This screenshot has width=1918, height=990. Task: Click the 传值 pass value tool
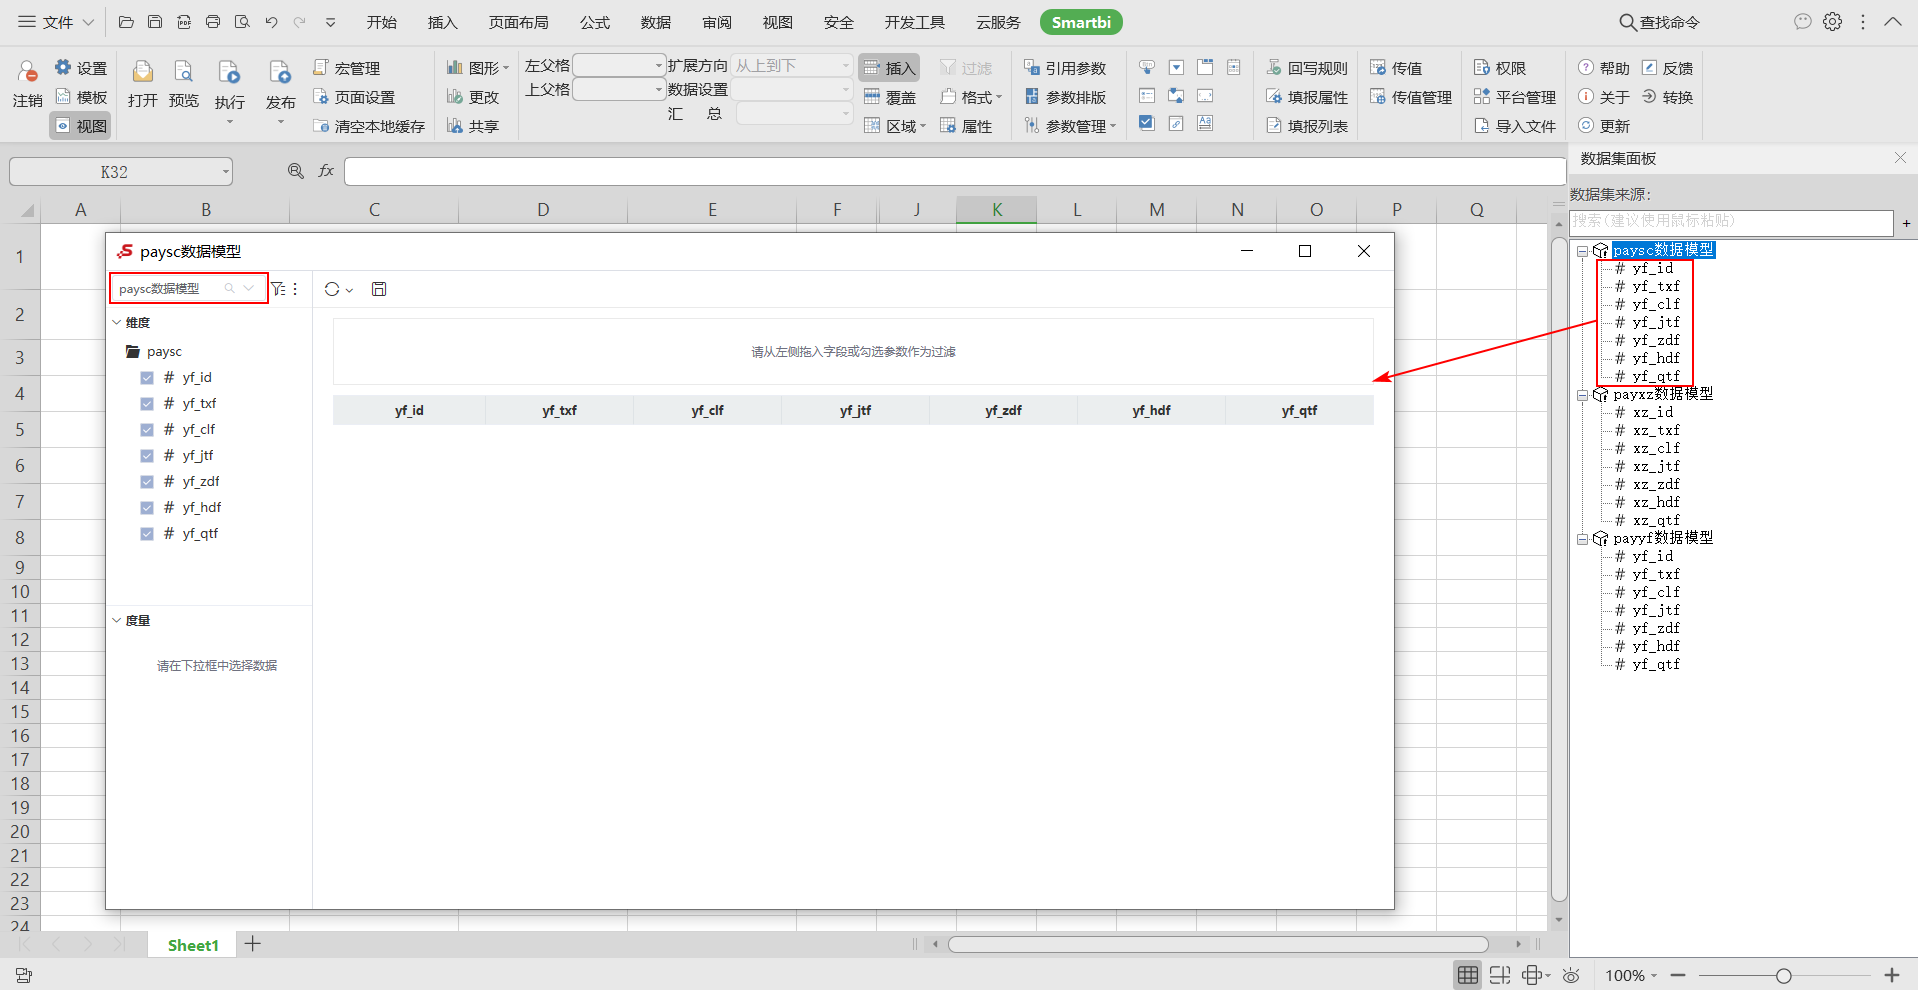tap(1396, 68)
